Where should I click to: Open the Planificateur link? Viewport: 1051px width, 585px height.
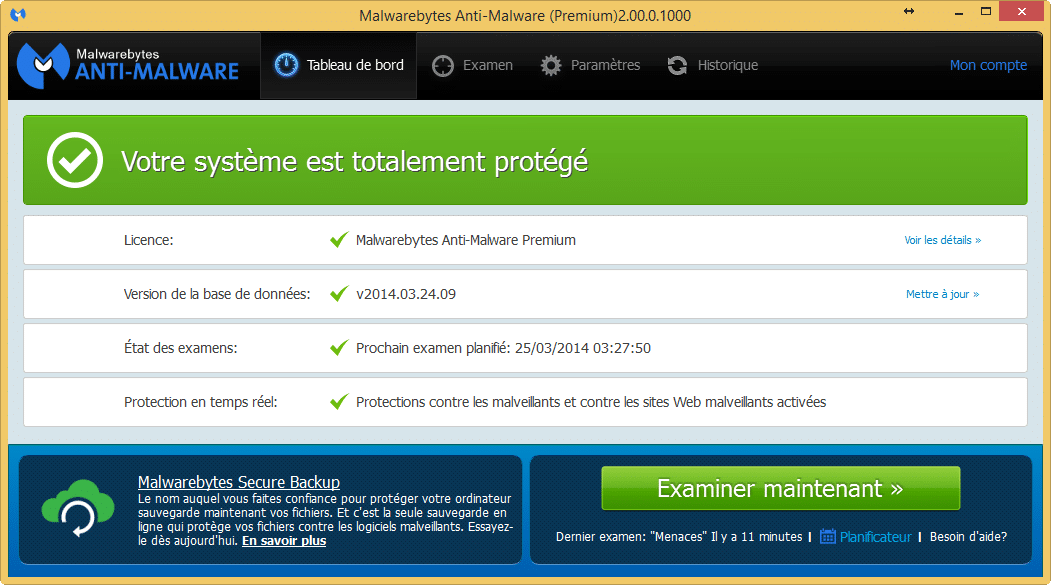(x=875, y=537)
